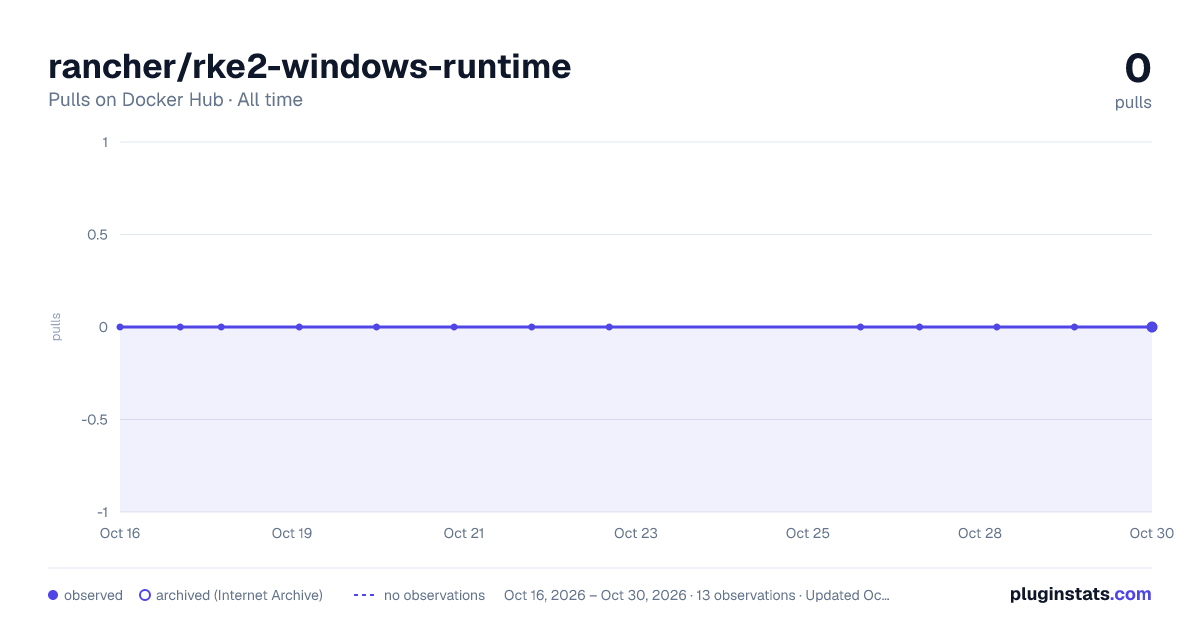Screen dimensions: 1200x630
Task: Click the 'Pulls on Docker Hub · All time' subtitle
Action: point(175,100)
